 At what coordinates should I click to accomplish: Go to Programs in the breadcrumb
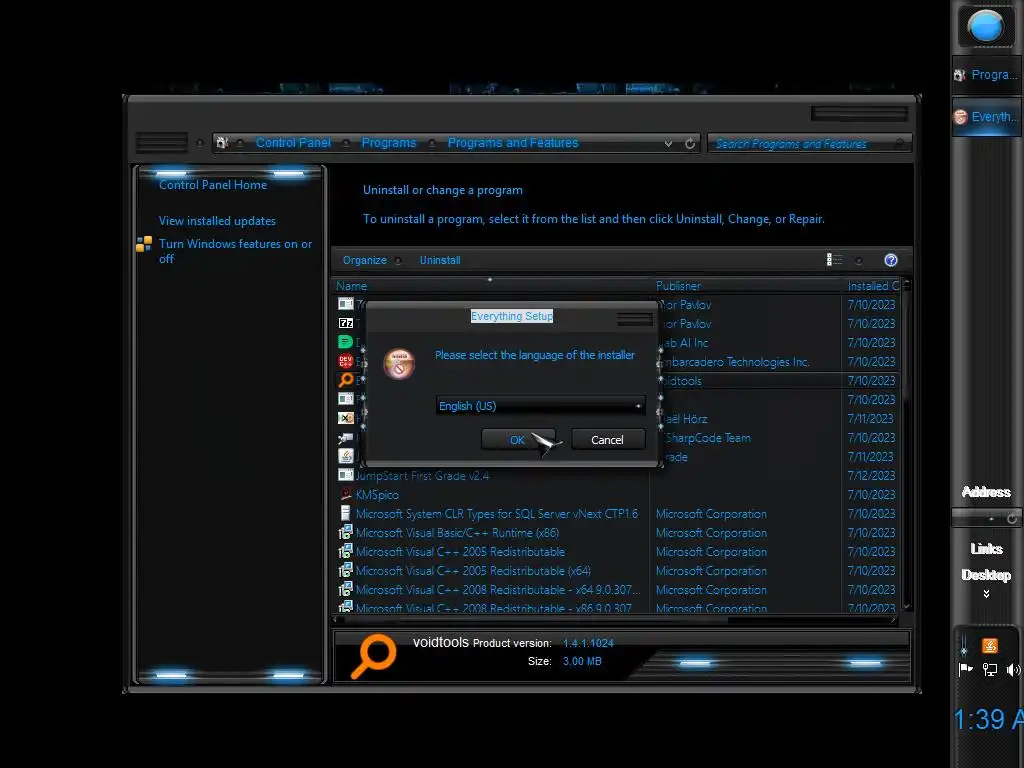coord(389,142)
